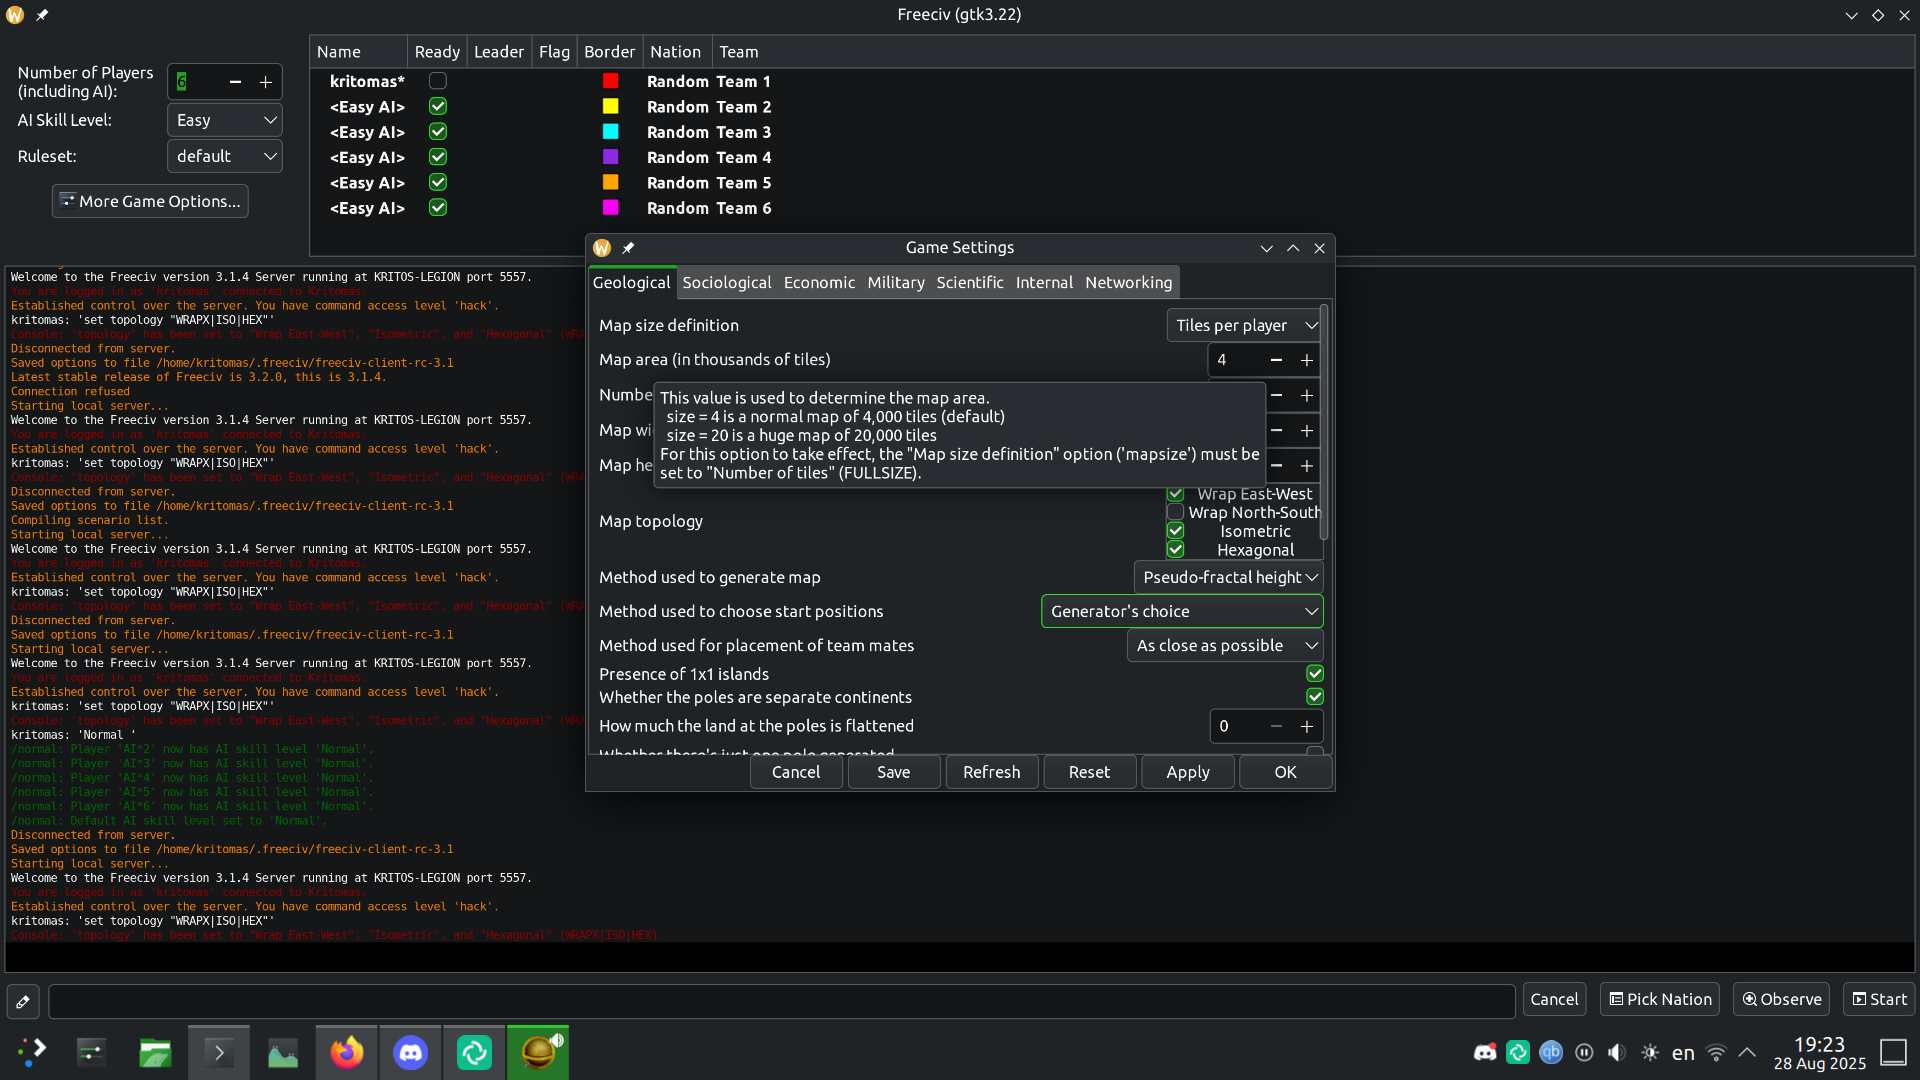
Task: Click the chat pencil icon beside input
Action: point(23,1001)
